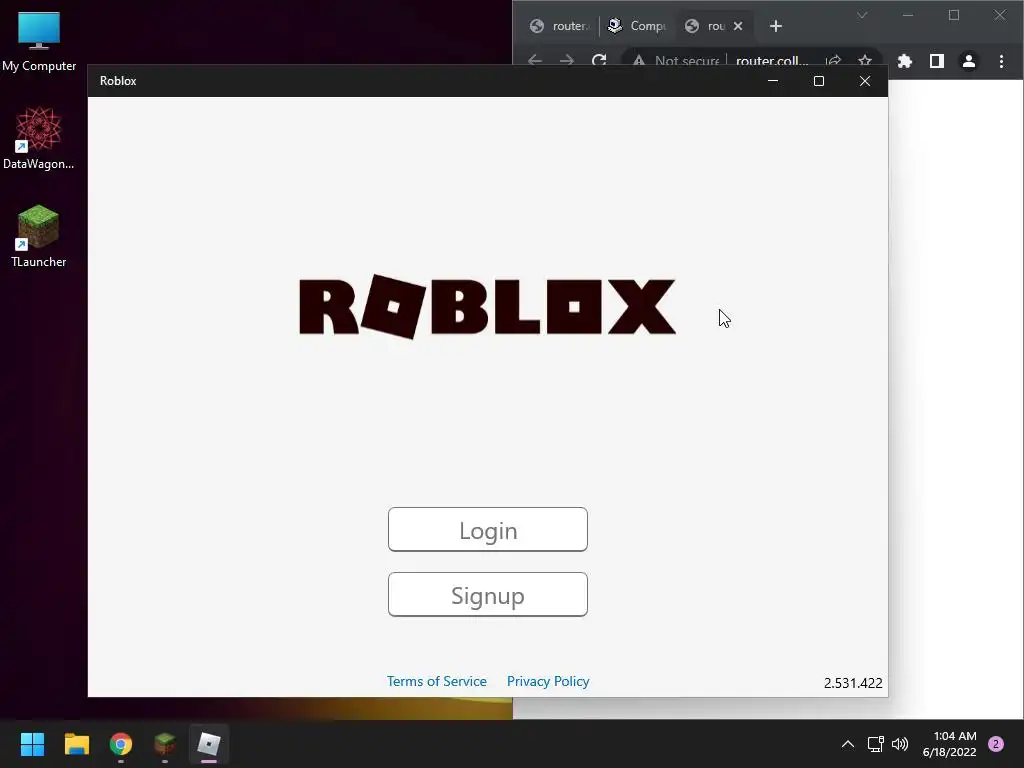Click the Roblox taskbar icon

click(209, 744)
